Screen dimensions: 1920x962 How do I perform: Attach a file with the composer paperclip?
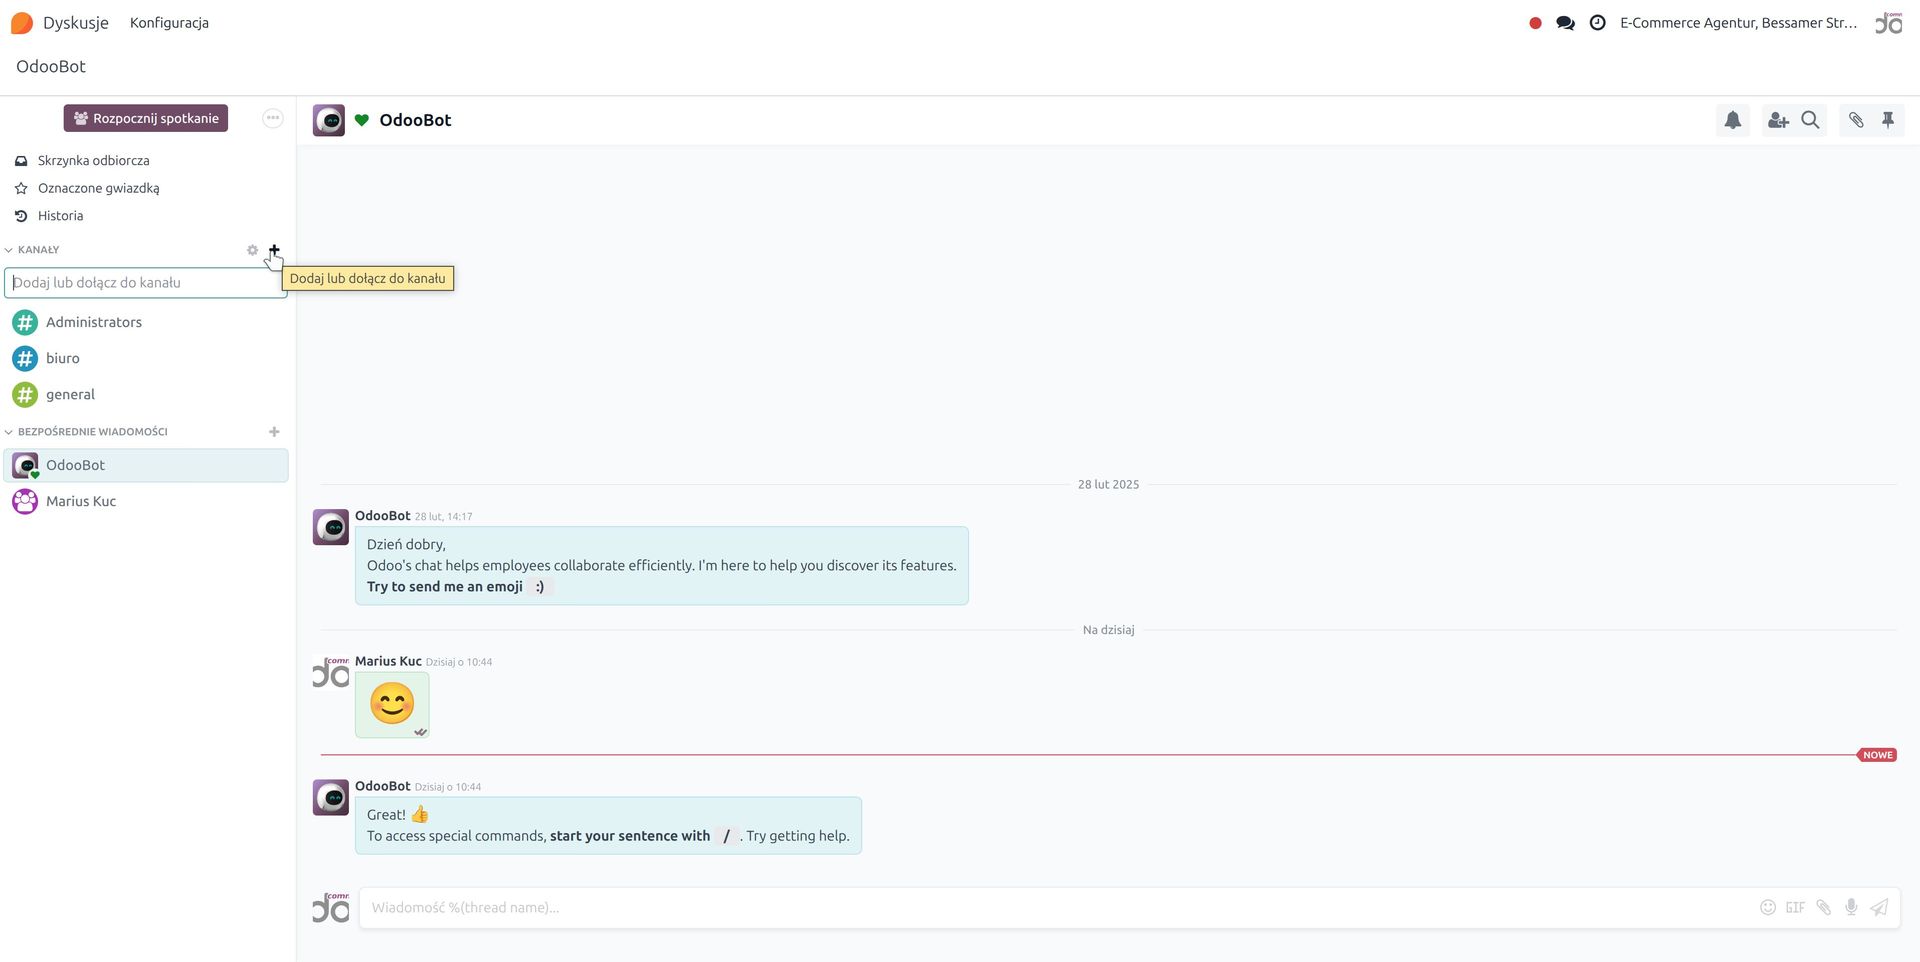coord(1824,908)
